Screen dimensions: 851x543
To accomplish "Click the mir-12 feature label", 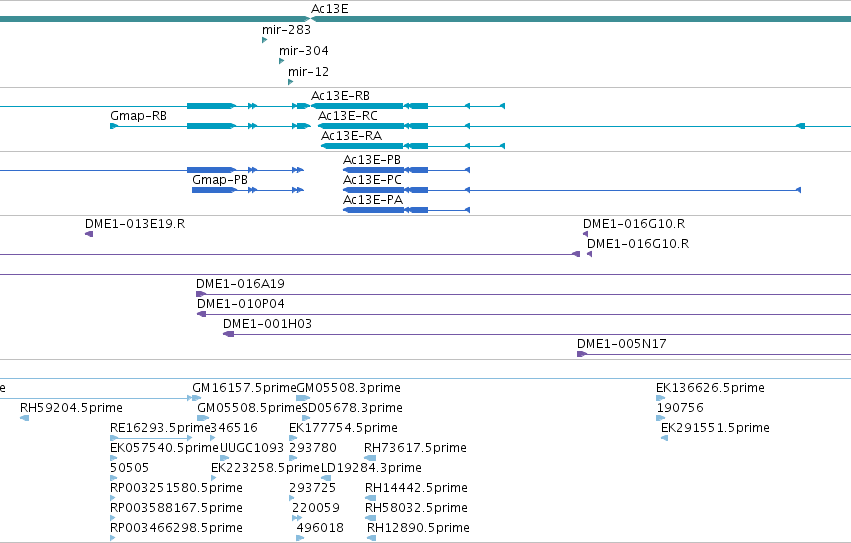I will [308, 72].
